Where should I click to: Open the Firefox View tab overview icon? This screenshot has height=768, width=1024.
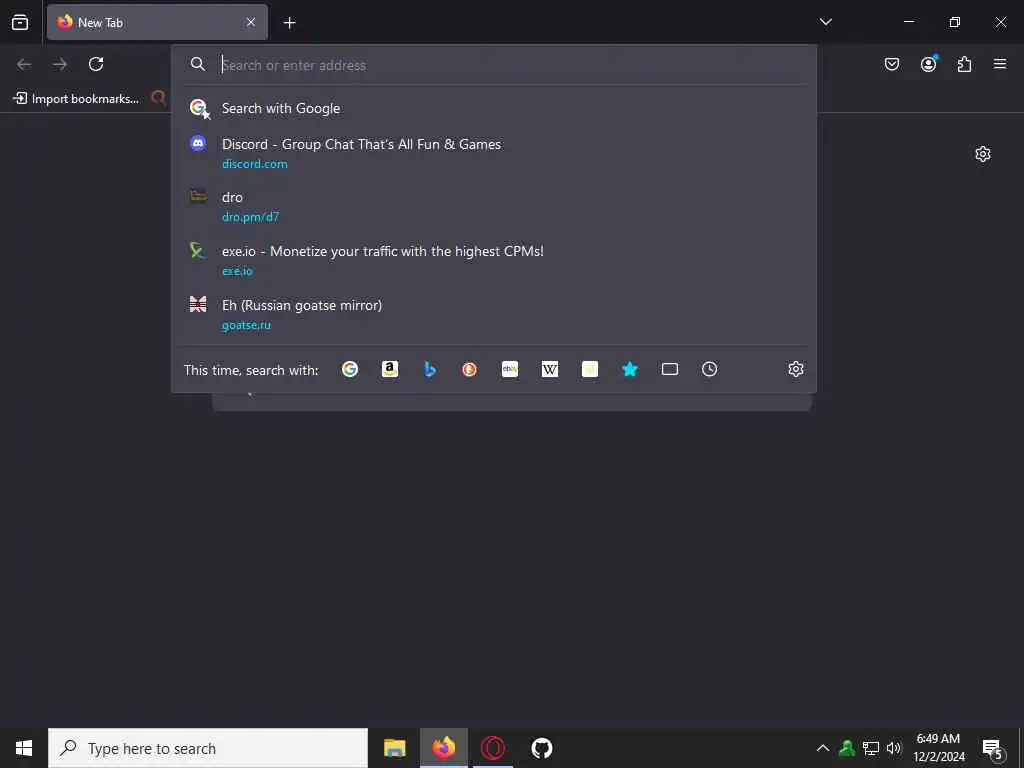click(x=20, y=22)
